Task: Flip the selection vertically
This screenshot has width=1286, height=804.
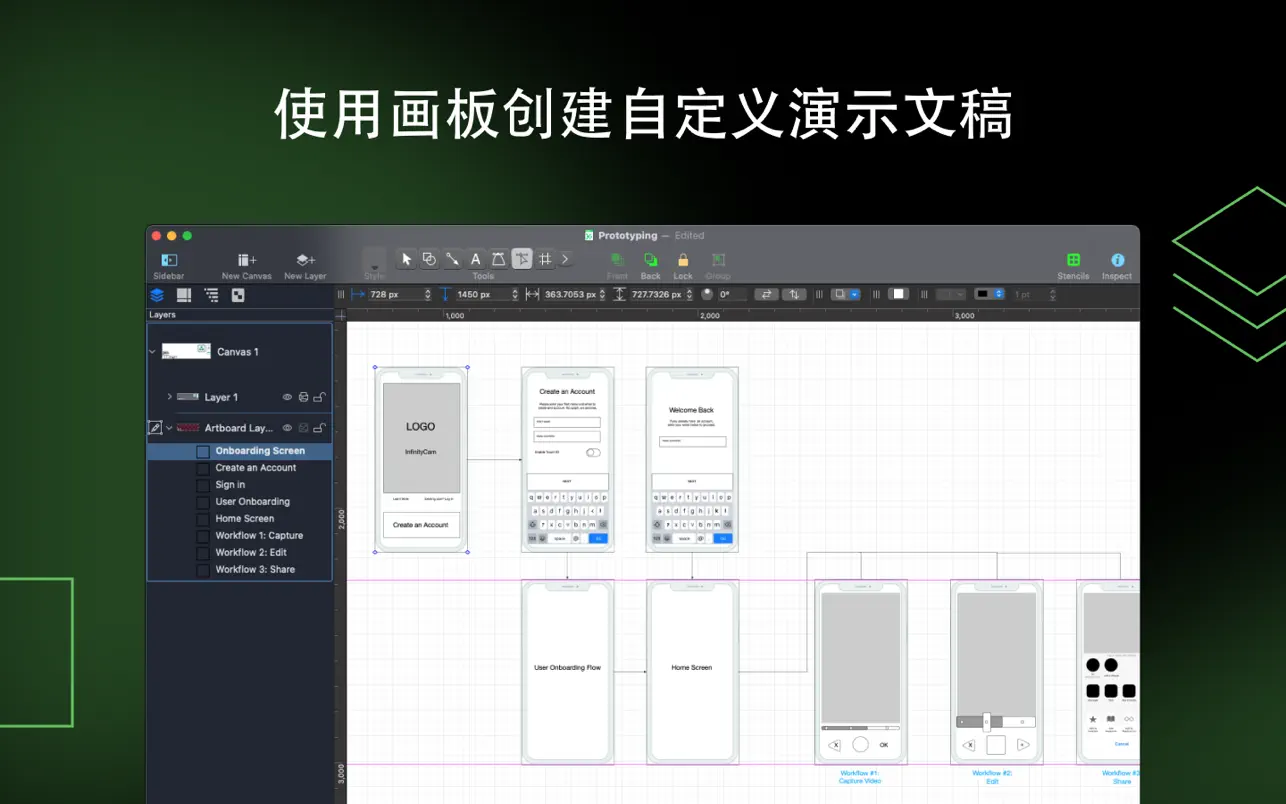Action: coord(794,295)
